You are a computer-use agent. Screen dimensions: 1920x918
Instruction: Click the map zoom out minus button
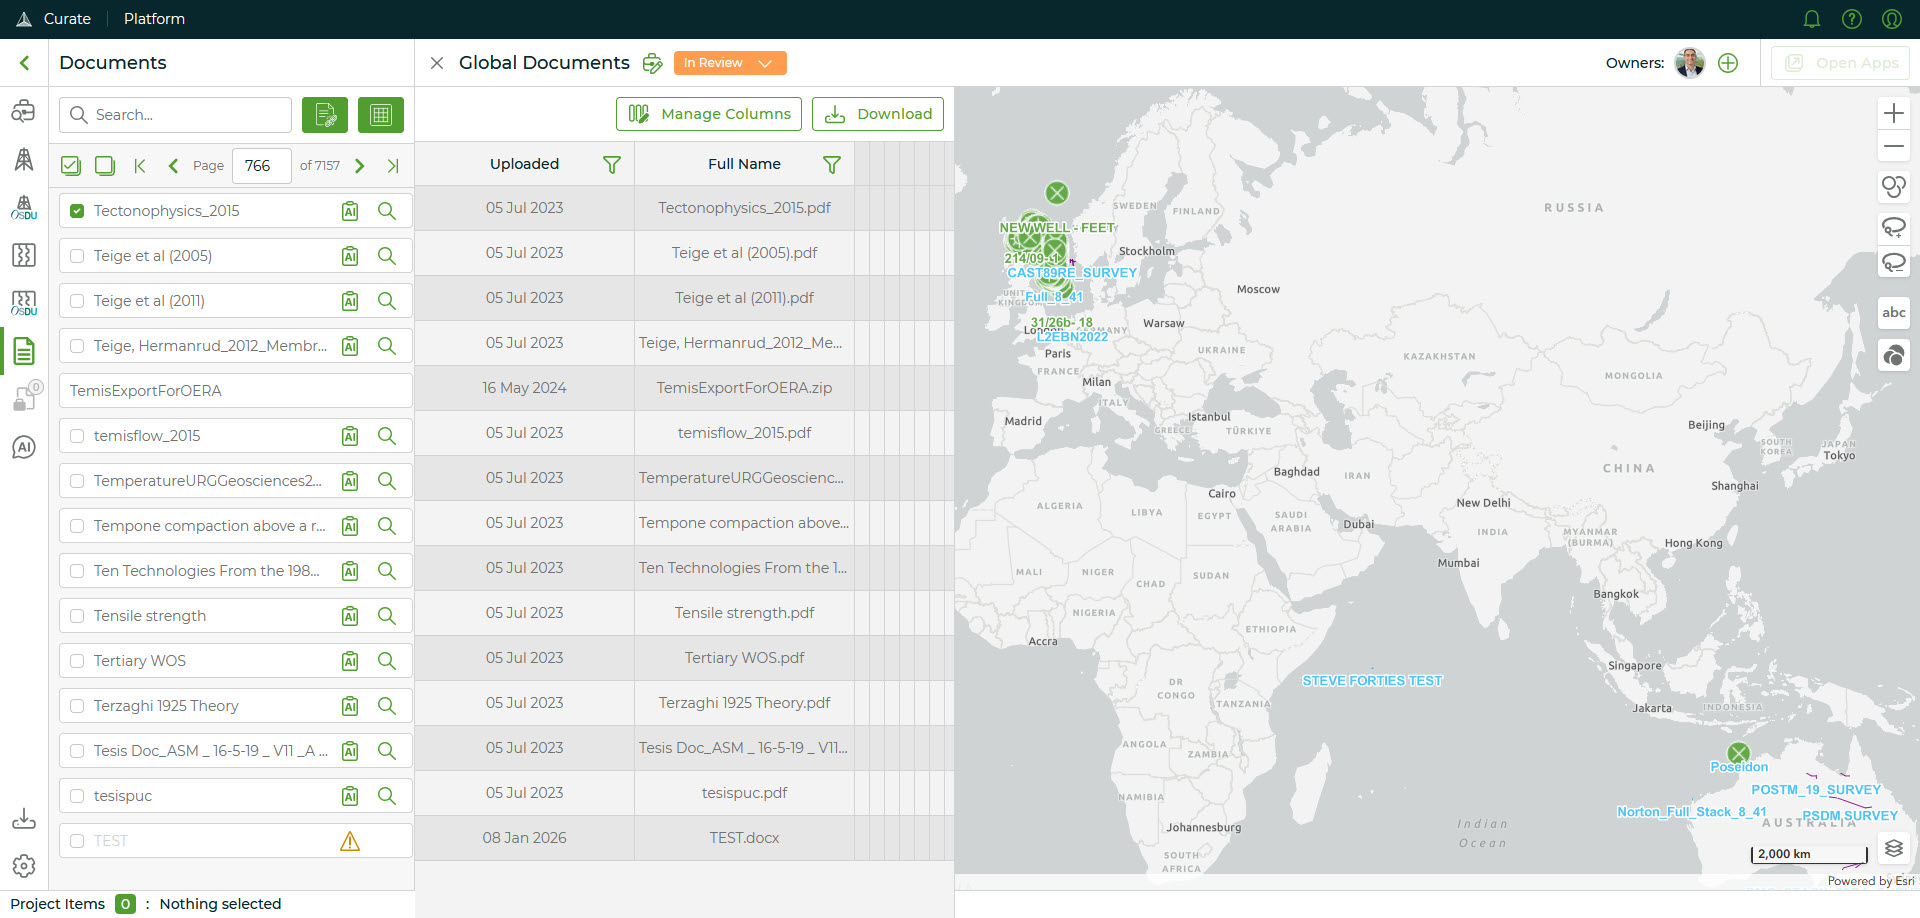1893,147
